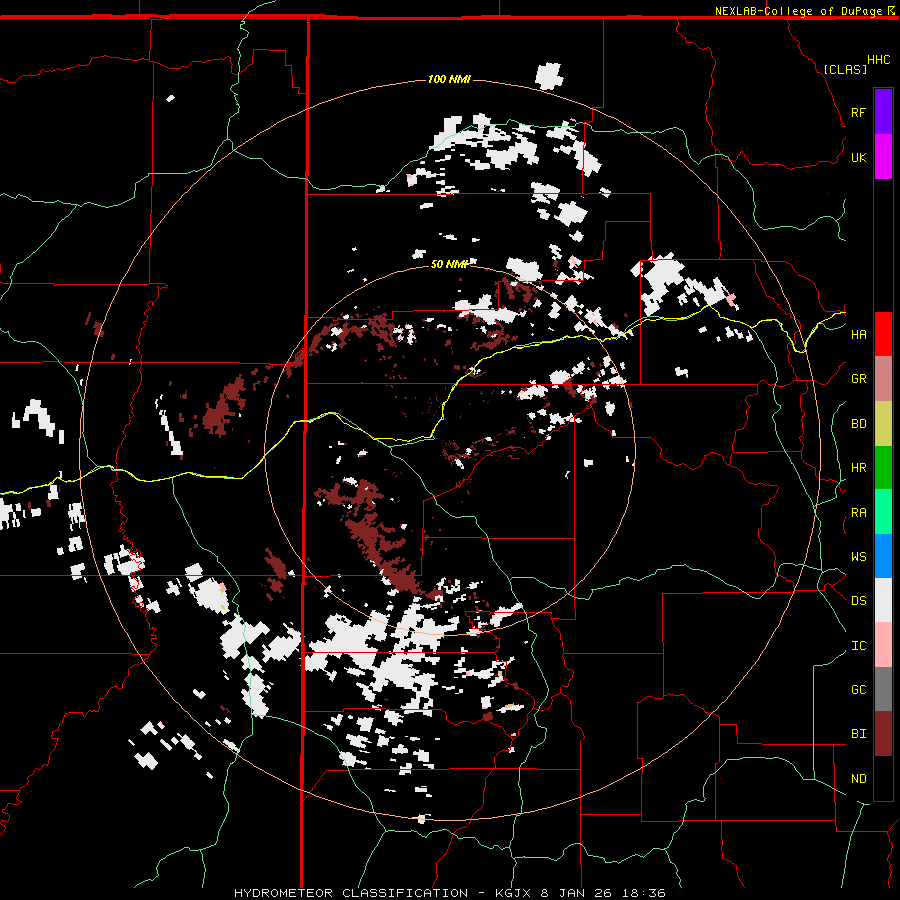Click the UK legend label

(858, 157)
